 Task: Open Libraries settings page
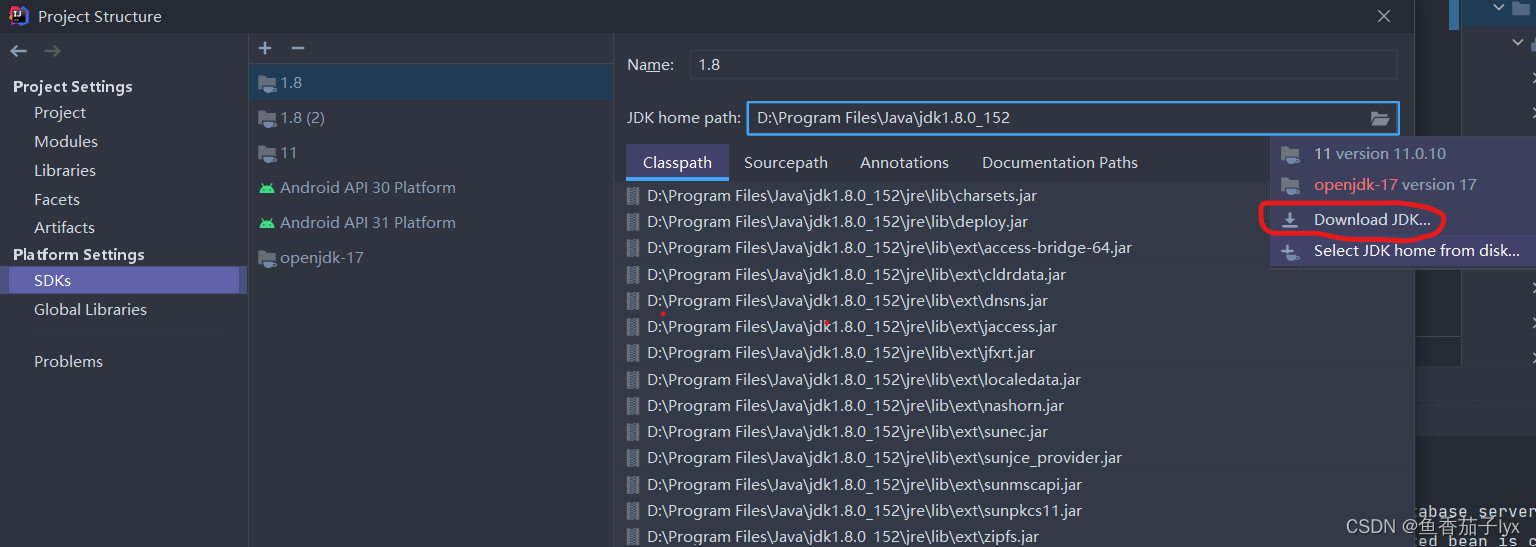[65, 171]
